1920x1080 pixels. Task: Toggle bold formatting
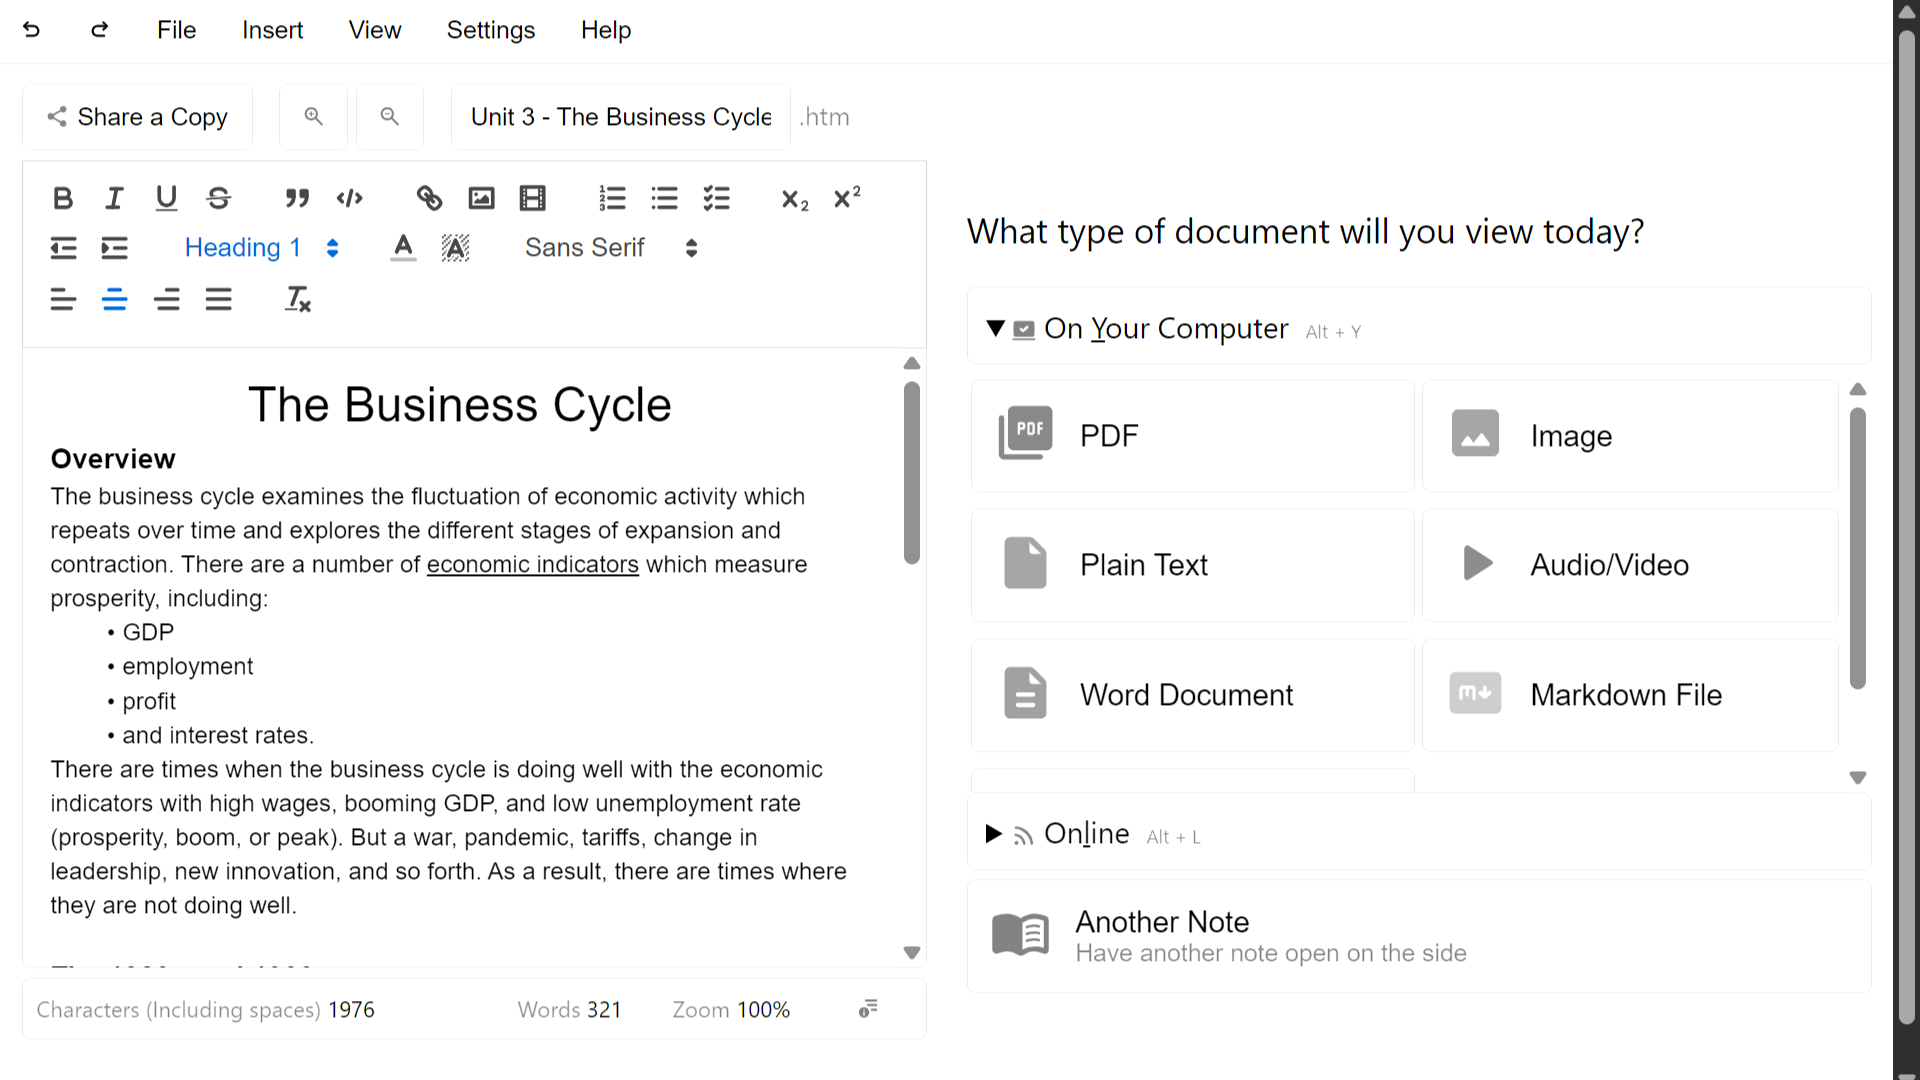pos(63,198)
